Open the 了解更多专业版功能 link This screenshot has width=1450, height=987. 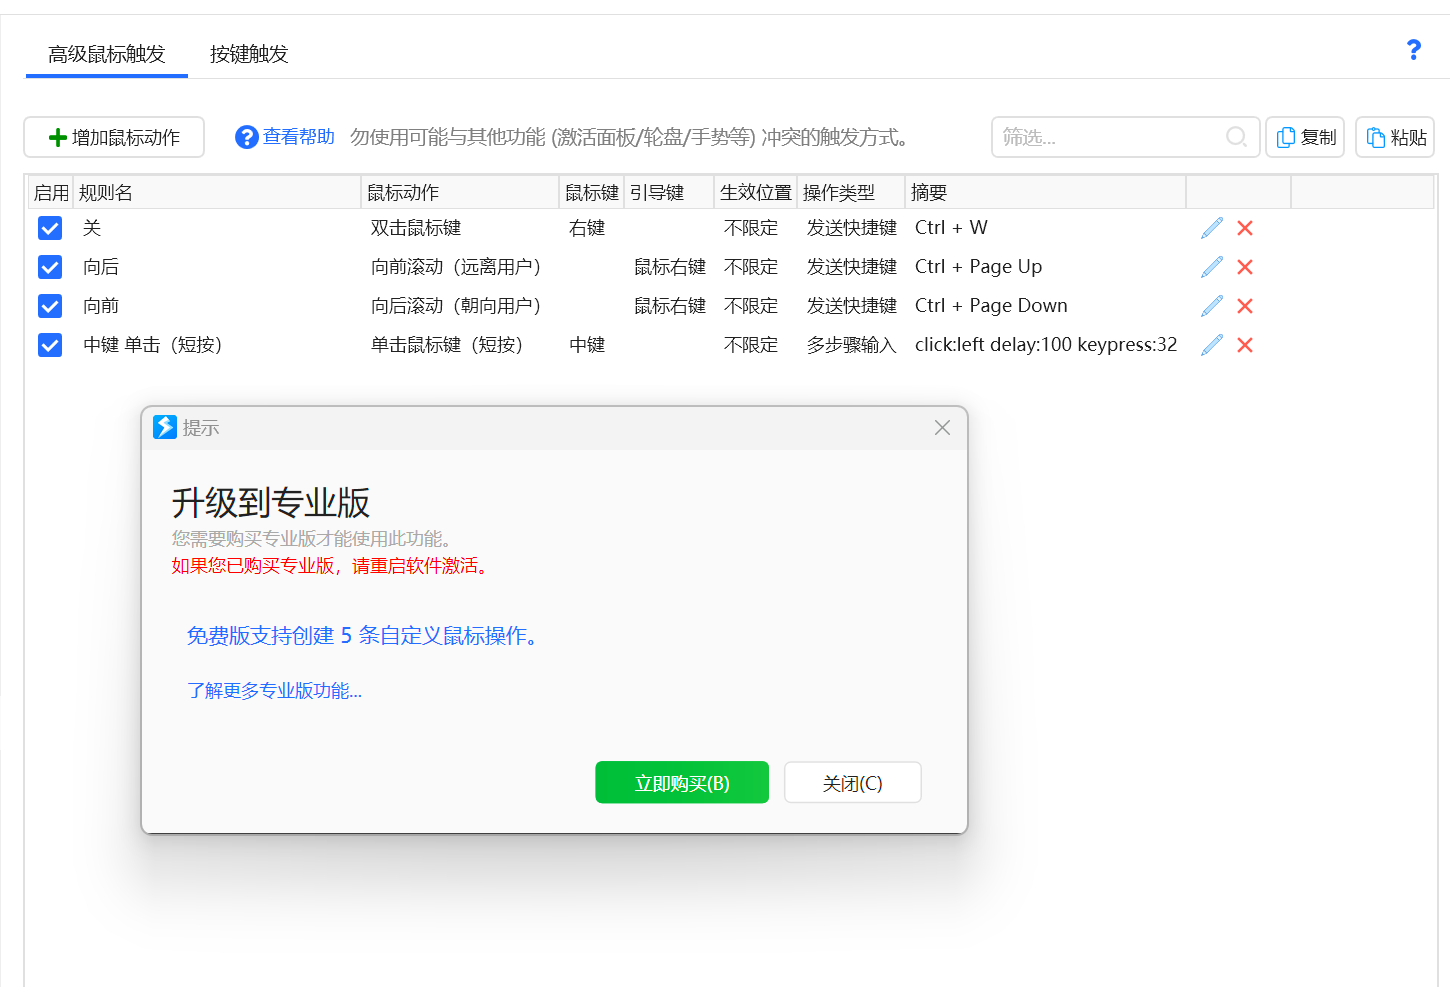pyautogui.click(x=274, y=691)
